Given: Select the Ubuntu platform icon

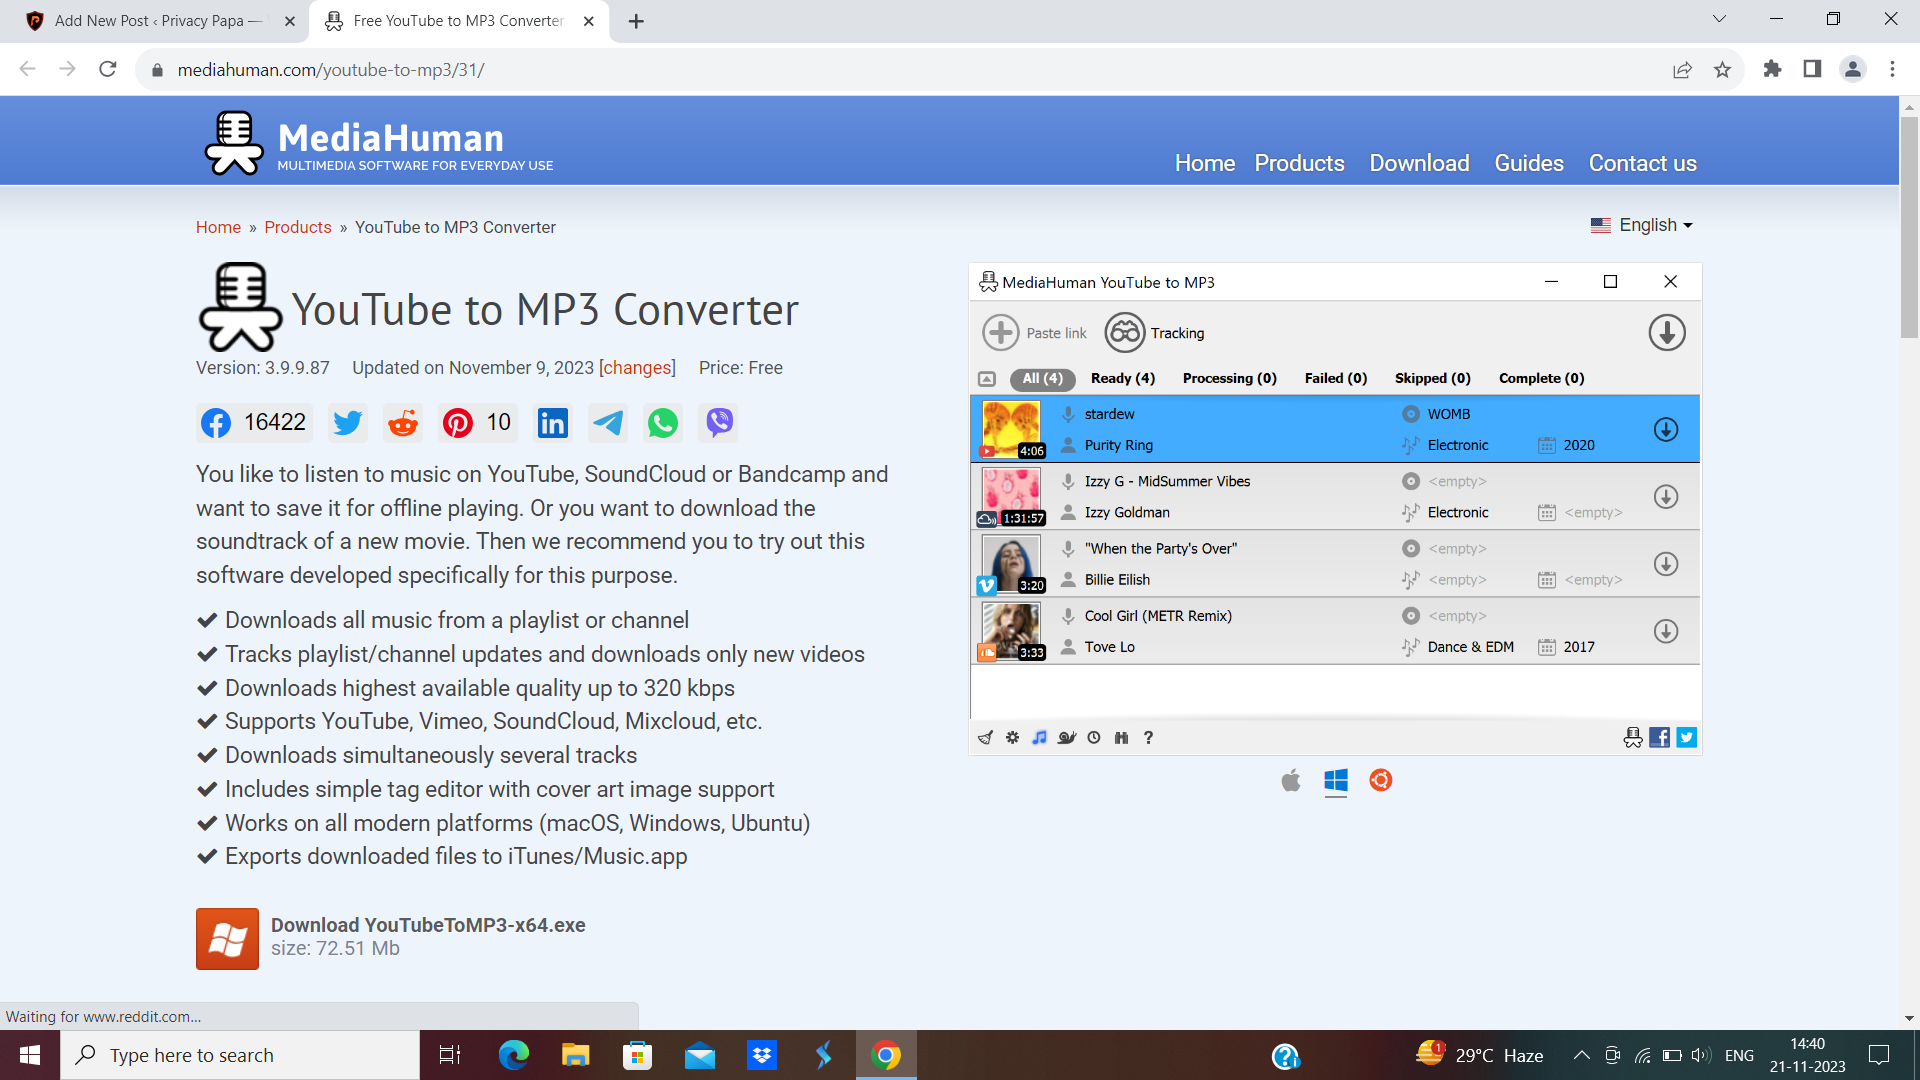Looking at the screenshot, I should coord(1381,780).
